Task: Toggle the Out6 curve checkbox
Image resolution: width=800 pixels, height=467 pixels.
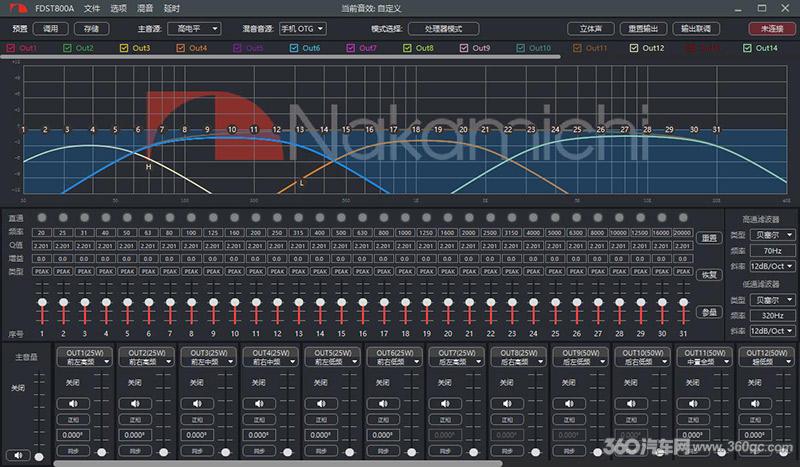Action: point(294,48)
